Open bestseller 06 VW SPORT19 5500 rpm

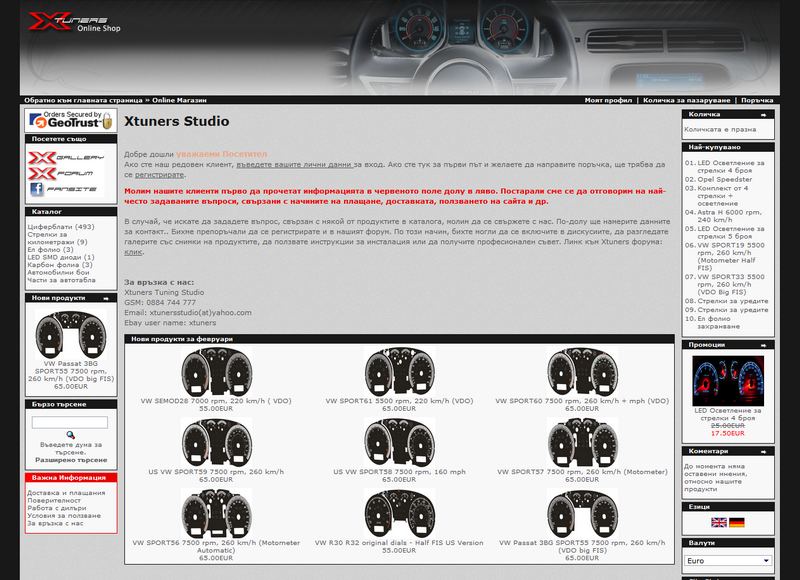pos(731,257)
